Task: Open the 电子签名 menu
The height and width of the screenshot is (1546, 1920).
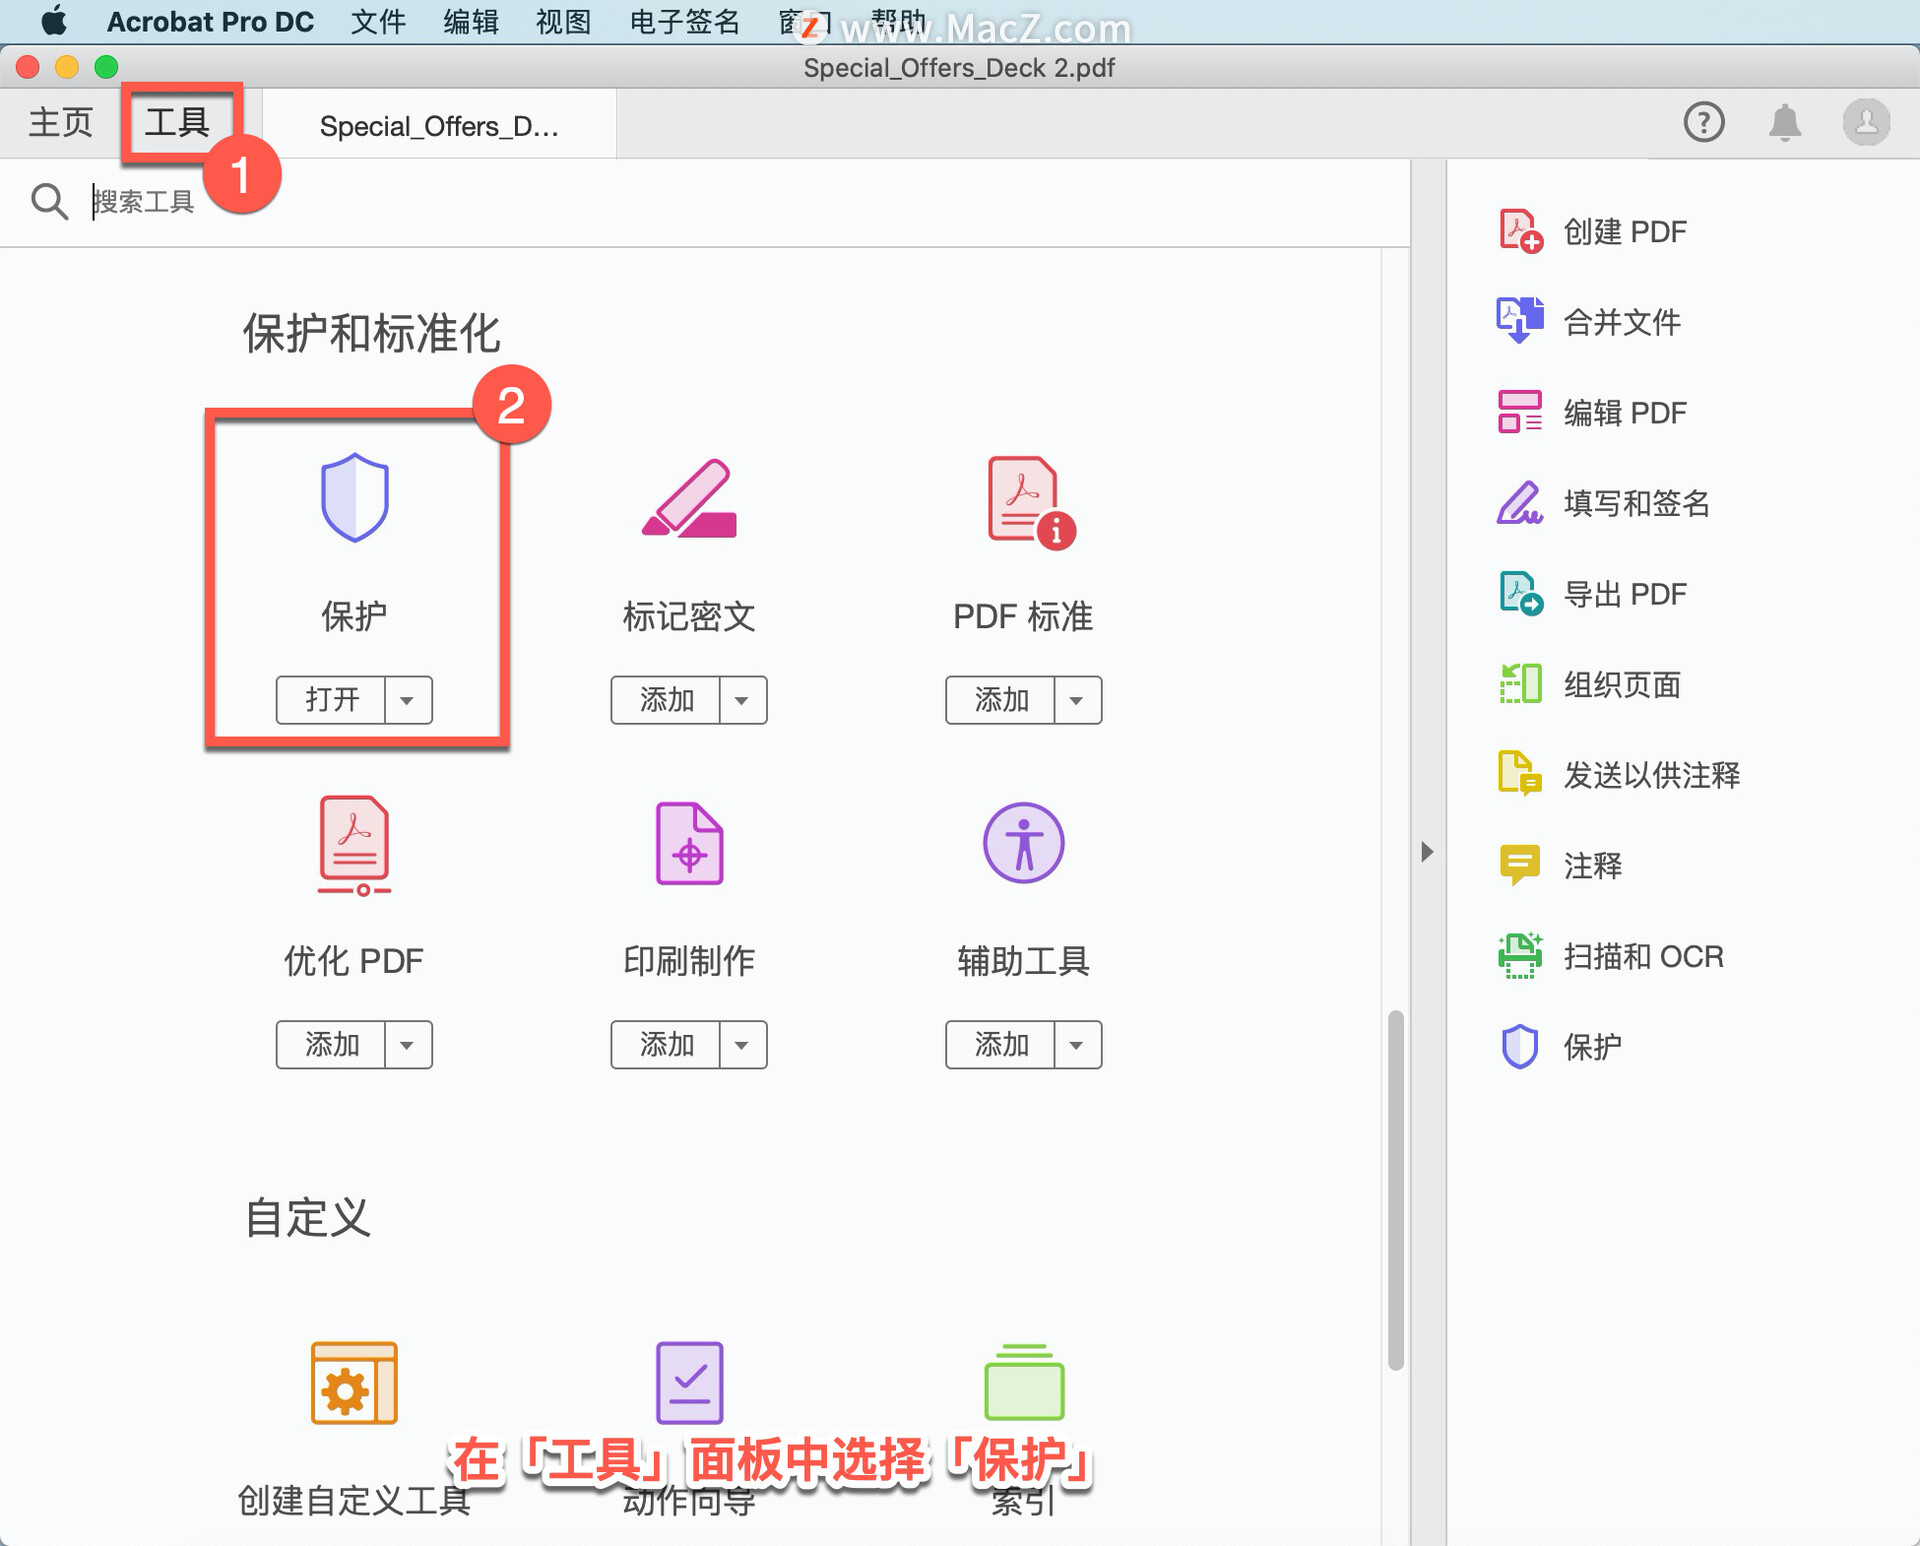Action: (684, 21)
